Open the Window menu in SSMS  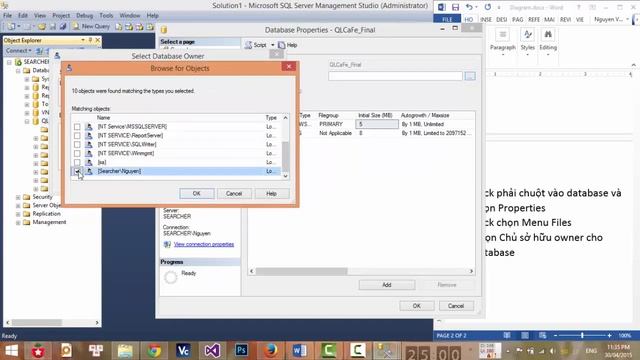pyautogui.click(x=130, y=16)
